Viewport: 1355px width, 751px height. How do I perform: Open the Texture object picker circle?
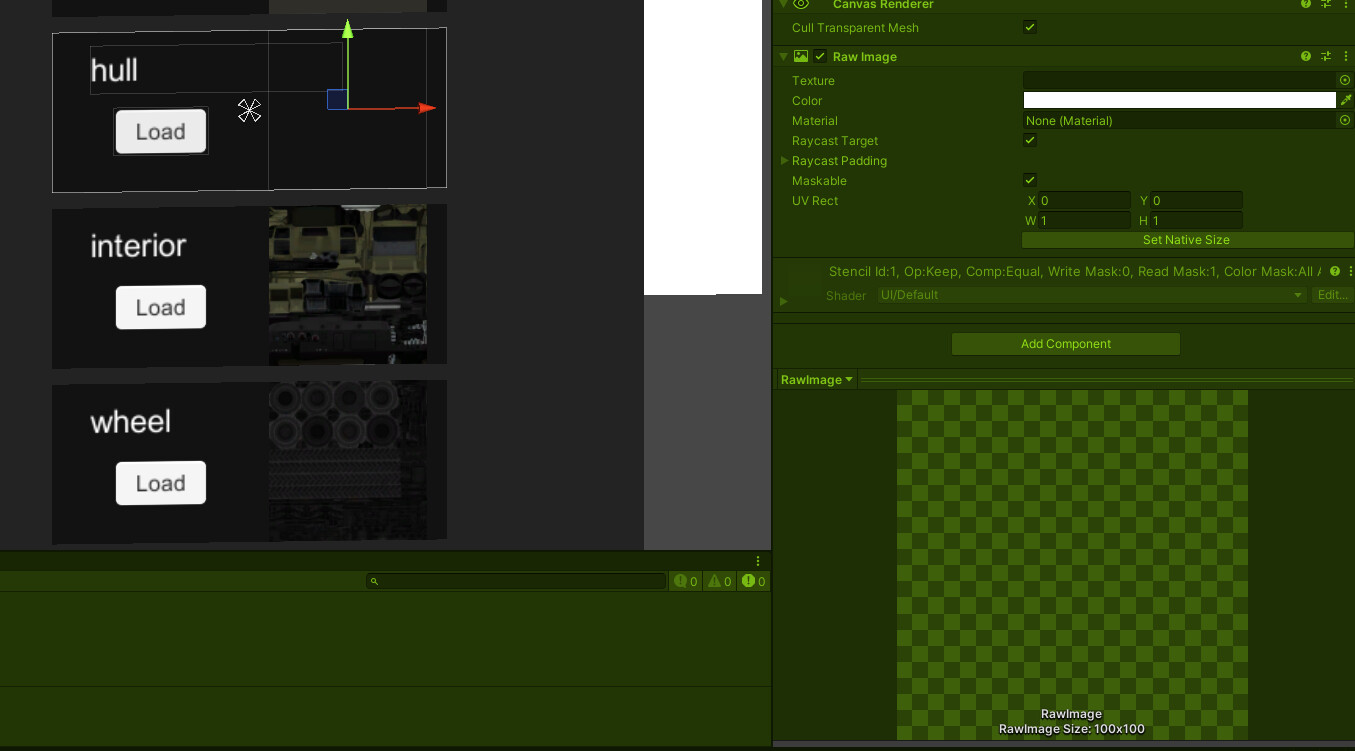(1344, 80)
